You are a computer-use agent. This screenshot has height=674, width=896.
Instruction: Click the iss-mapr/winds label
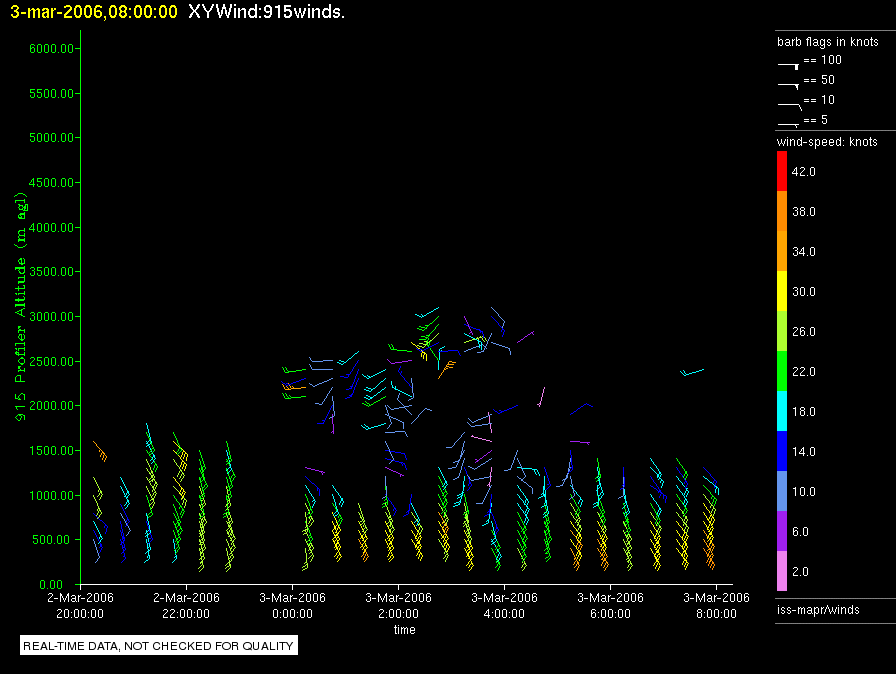818,609
